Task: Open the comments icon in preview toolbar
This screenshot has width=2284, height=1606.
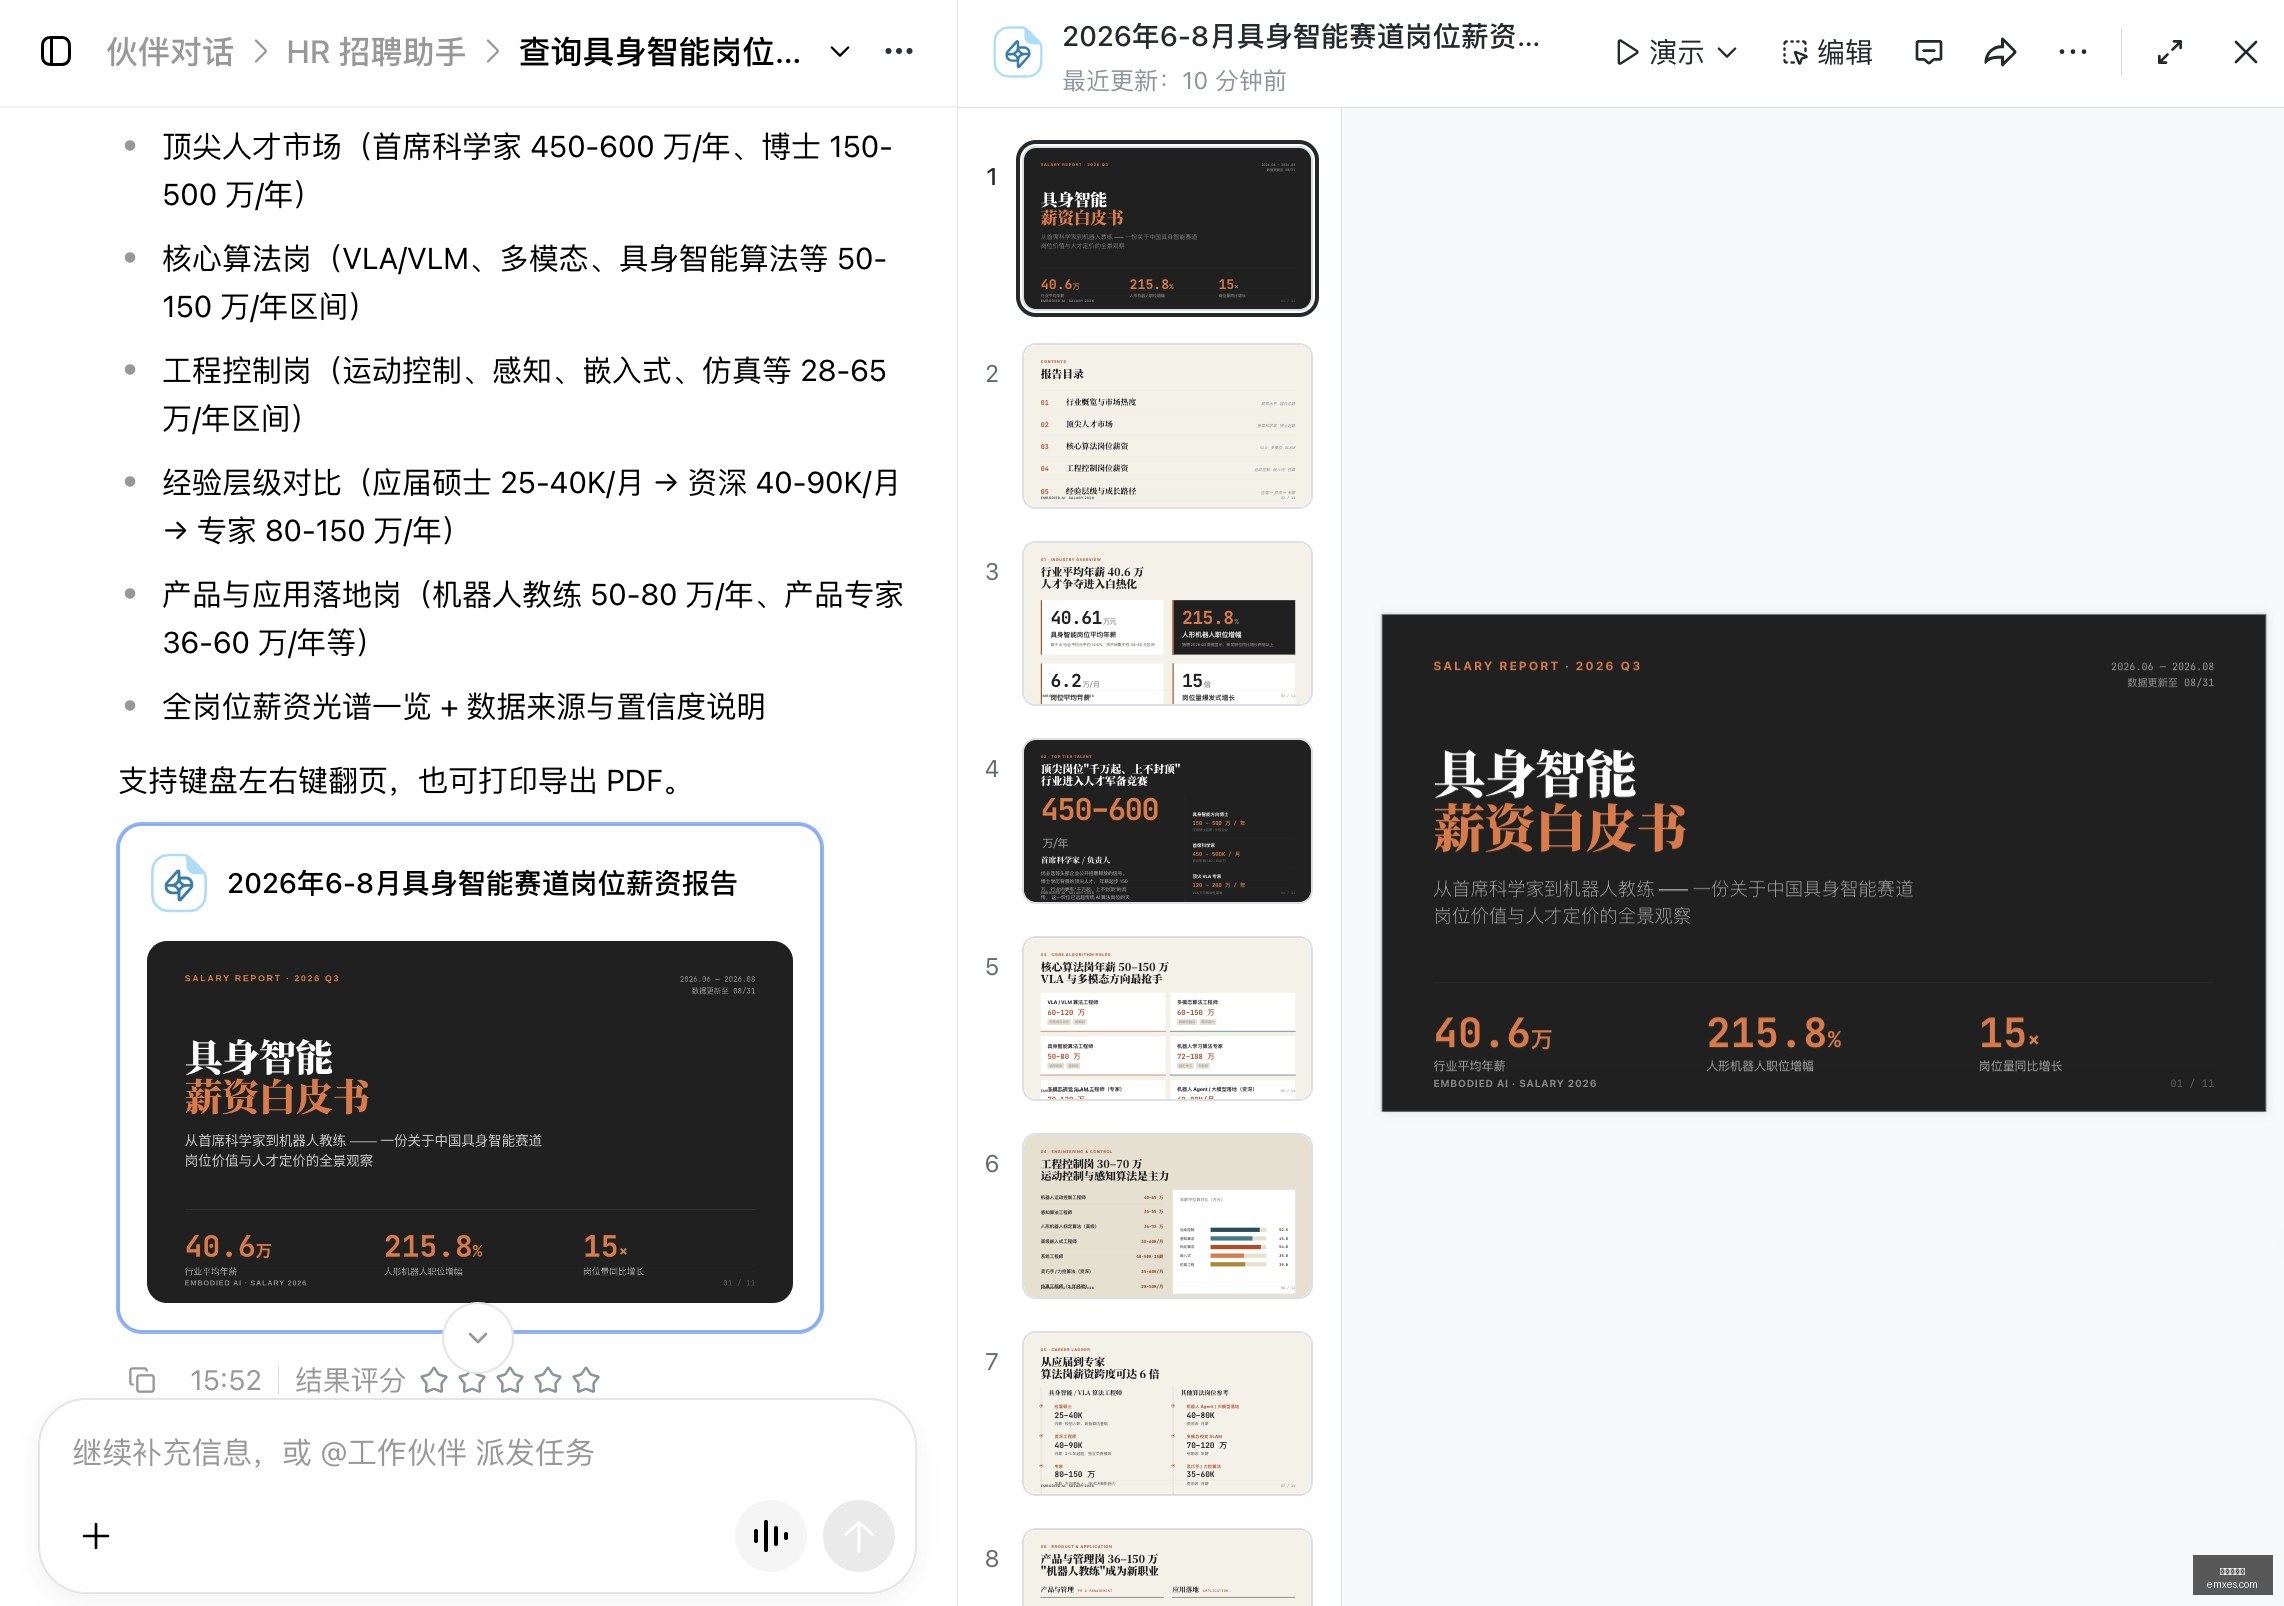Action: coord(1928,52)
